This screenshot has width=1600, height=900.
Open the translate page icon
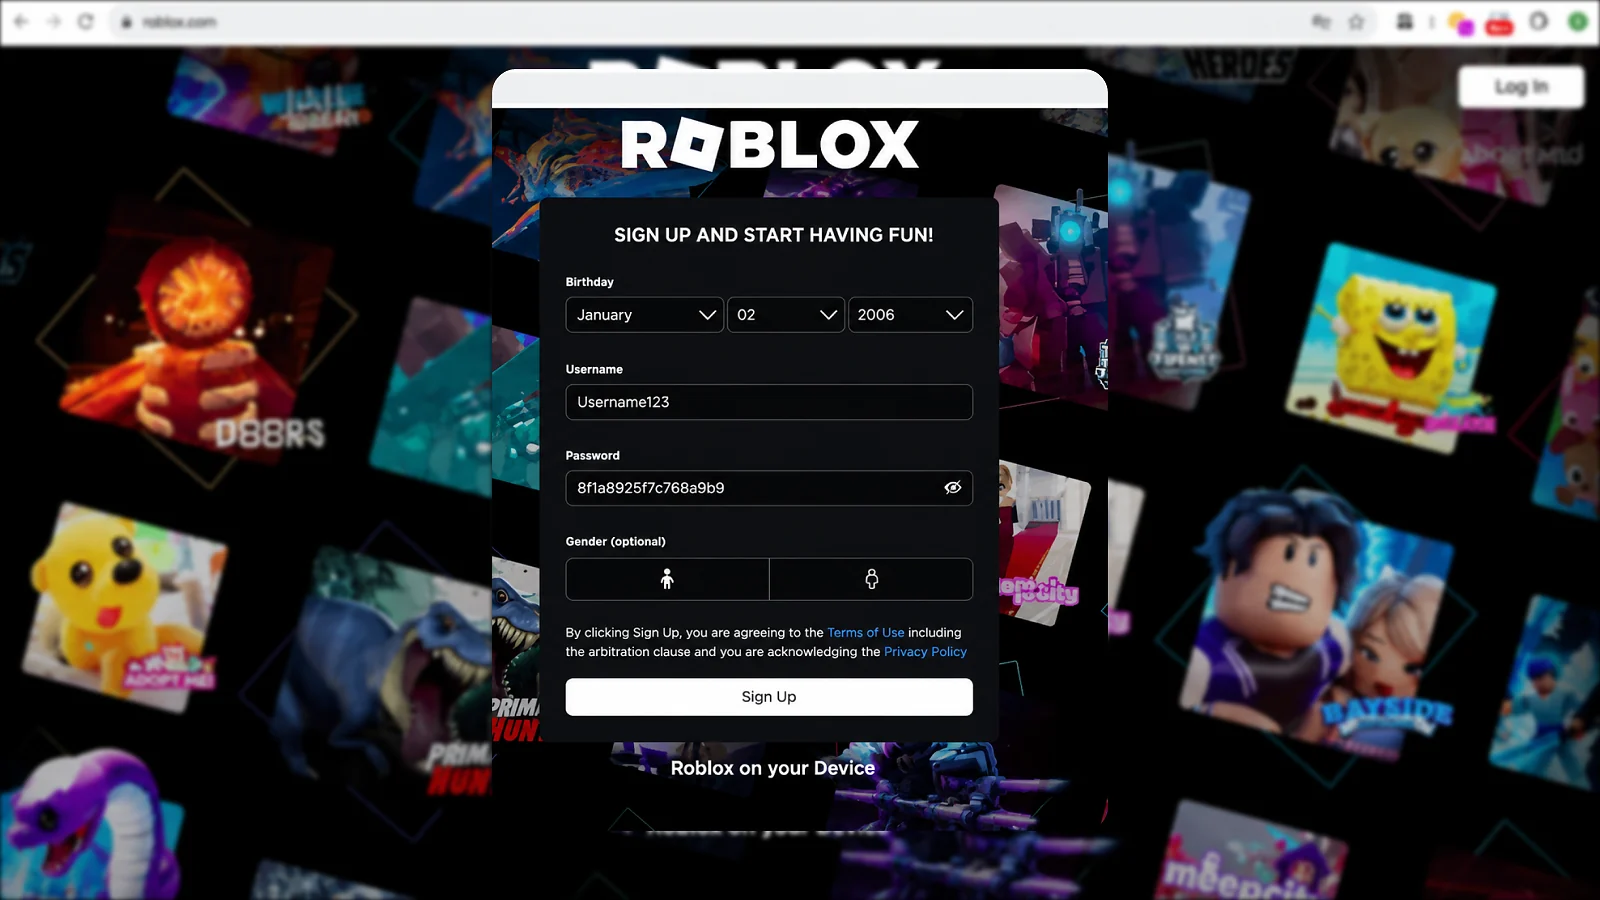(1321, 21)
